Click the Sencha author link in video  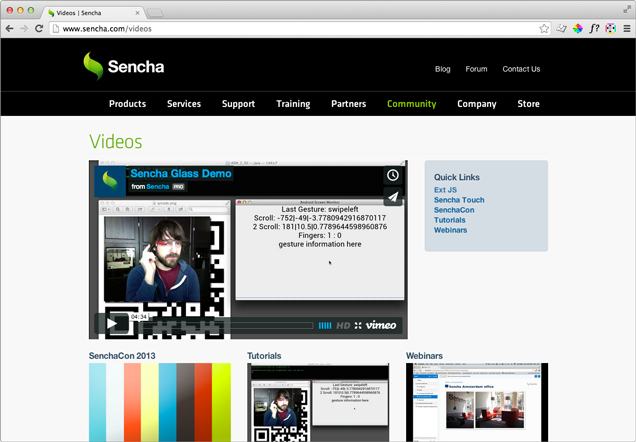pyautogui.click(x=158, y=187)
